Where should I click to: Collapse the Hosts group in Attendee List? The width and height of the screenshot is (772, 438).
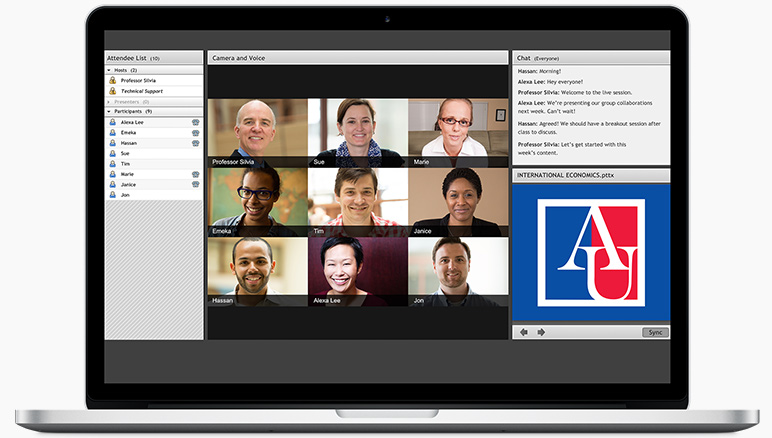[x=109, y=70]
